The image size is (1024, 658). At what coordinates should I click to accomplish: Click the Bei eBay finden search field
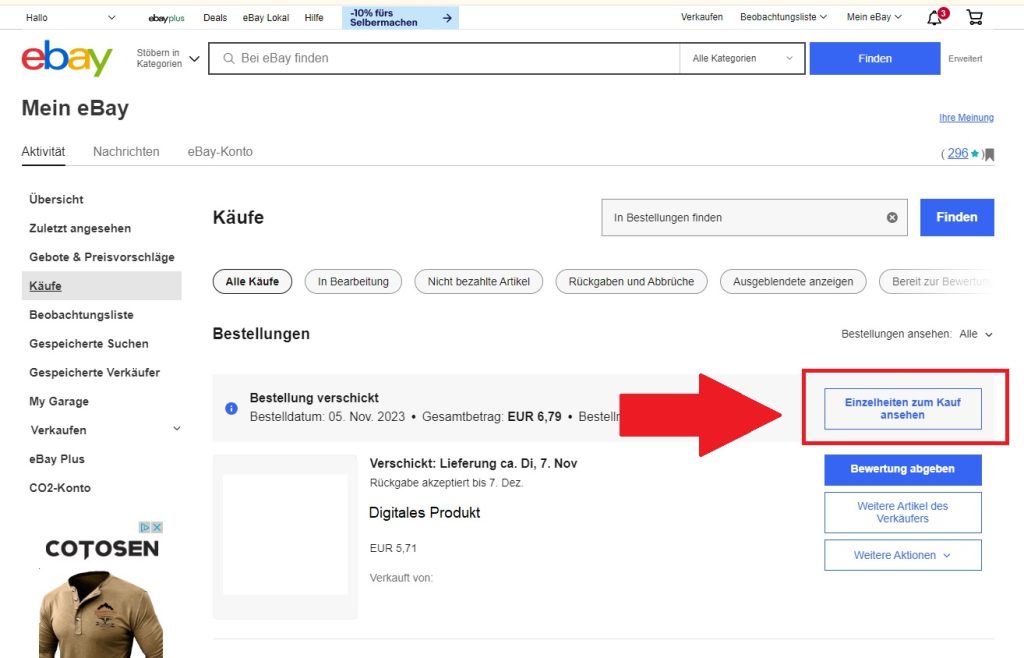tap(450, 59)
